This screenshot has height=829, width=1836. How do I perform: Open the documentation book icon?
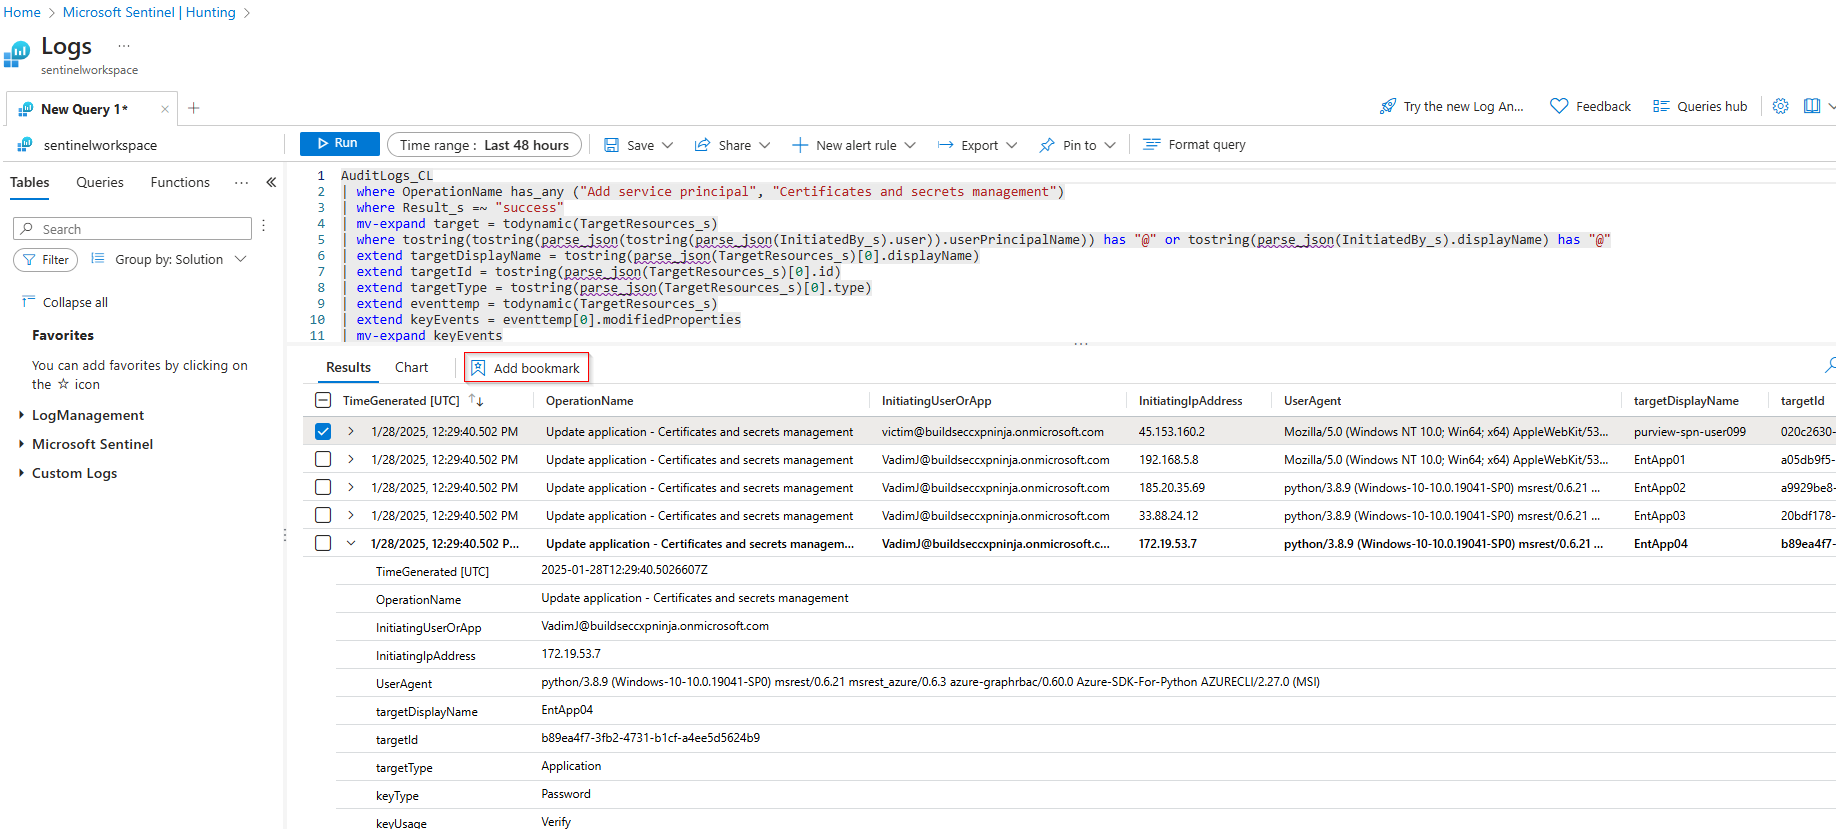click(1812, 106)
